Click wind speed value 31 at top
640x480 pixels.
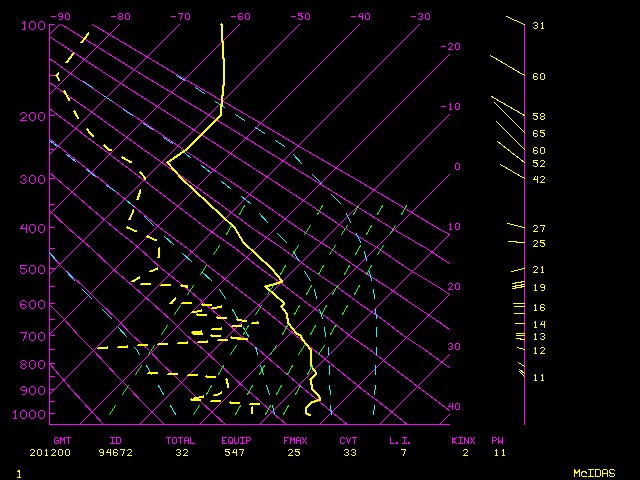pyautogui.click(x=538, y=25)
